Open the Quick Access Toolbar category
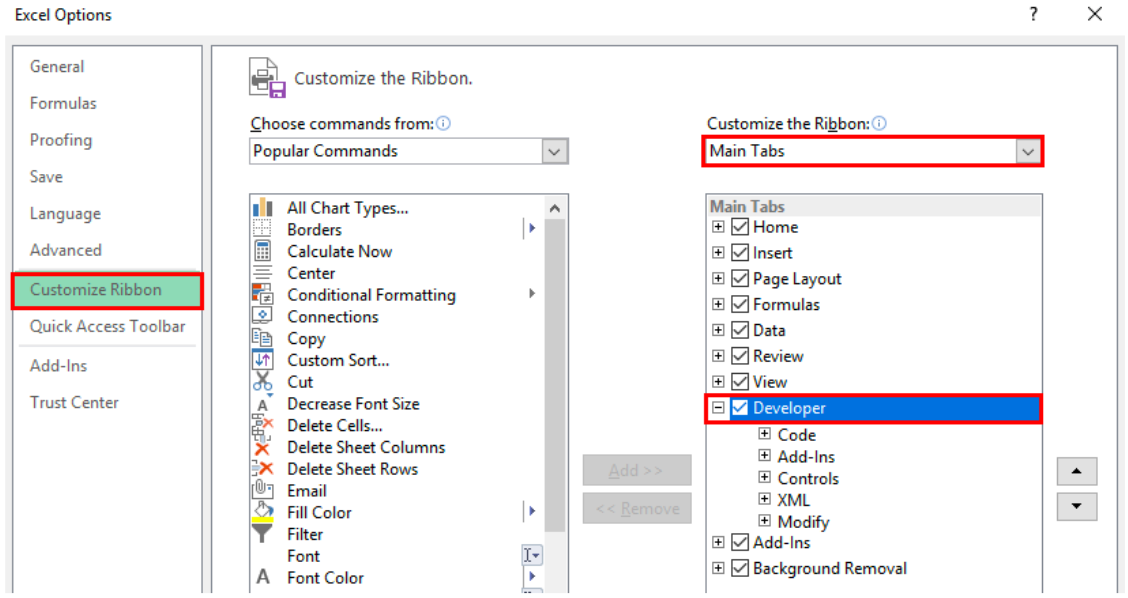This screenshot has height=598, width=1128. pos(107,327)
